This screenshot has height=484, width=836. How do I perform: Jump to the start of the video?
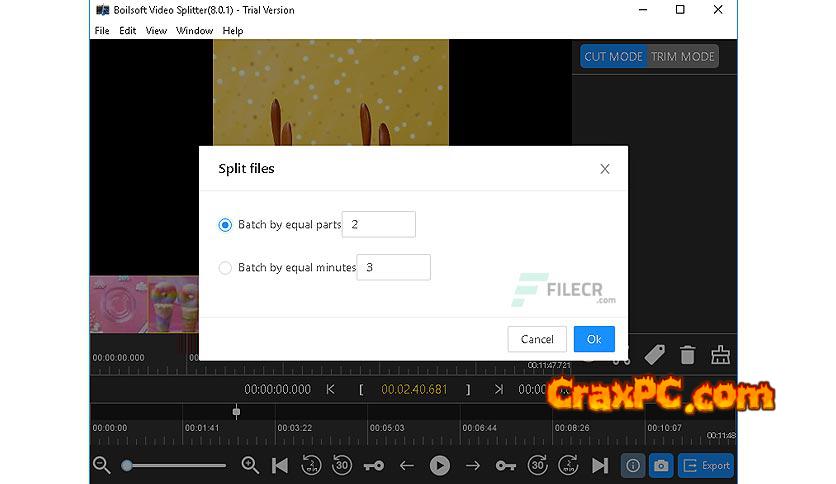click(281, 465)
